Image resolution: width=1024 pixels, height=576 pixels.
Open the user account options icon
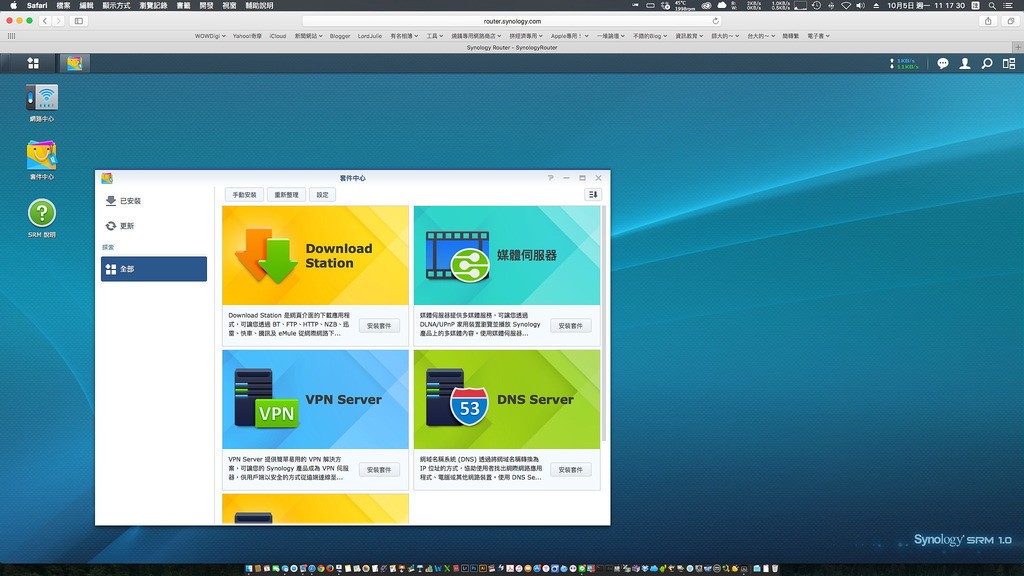(965, 63)
